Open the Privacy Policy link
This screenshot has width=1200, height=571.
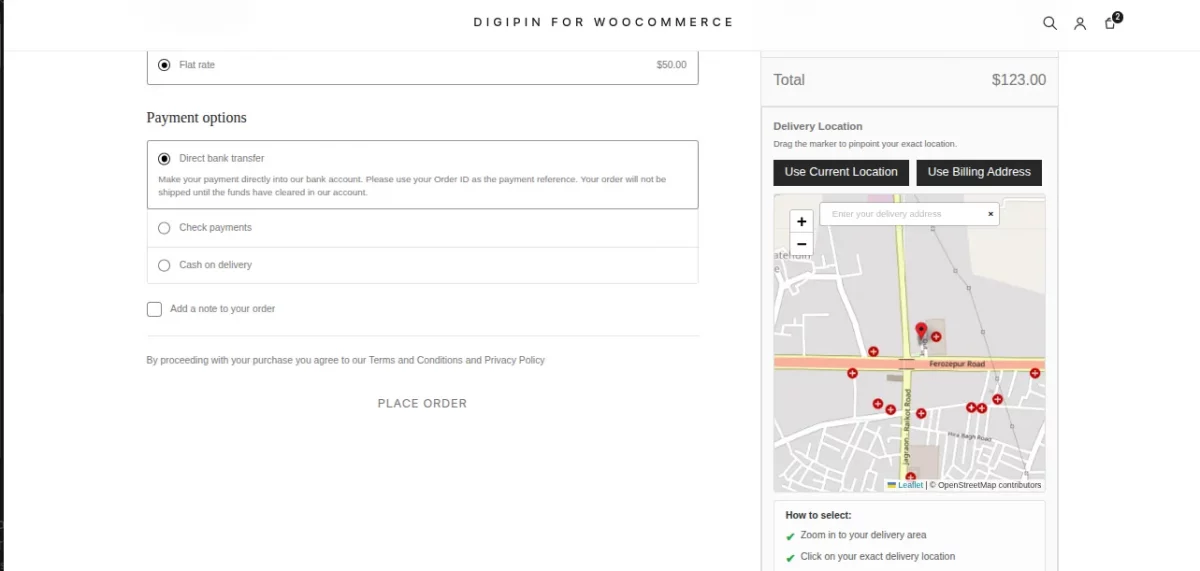[x=514, y=360]
